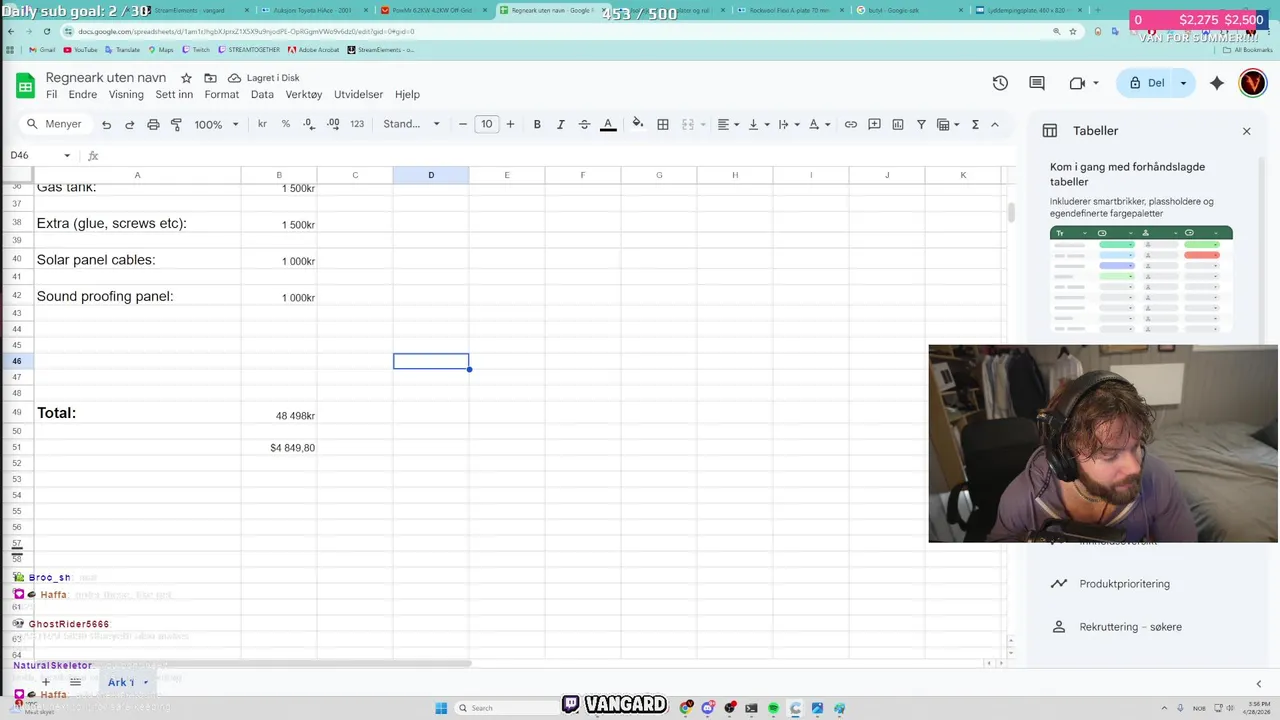The height and width of the screenshot is (720, 1280).
Task: Click the Gemini sparkle icon
Action: (1217, 83)
